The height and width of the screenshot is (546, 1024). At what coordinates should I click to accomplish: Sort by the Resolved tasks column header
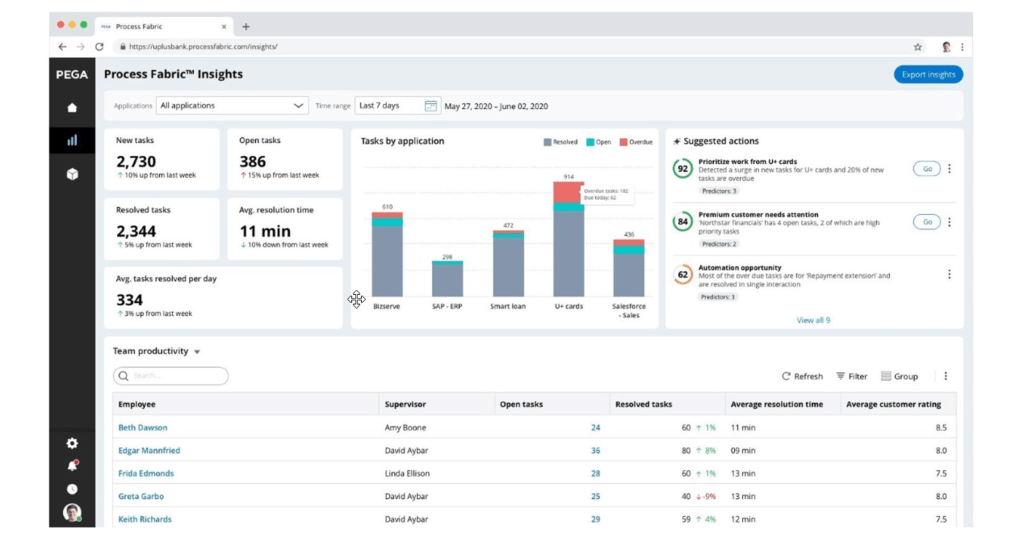click(x=643, y=404)
